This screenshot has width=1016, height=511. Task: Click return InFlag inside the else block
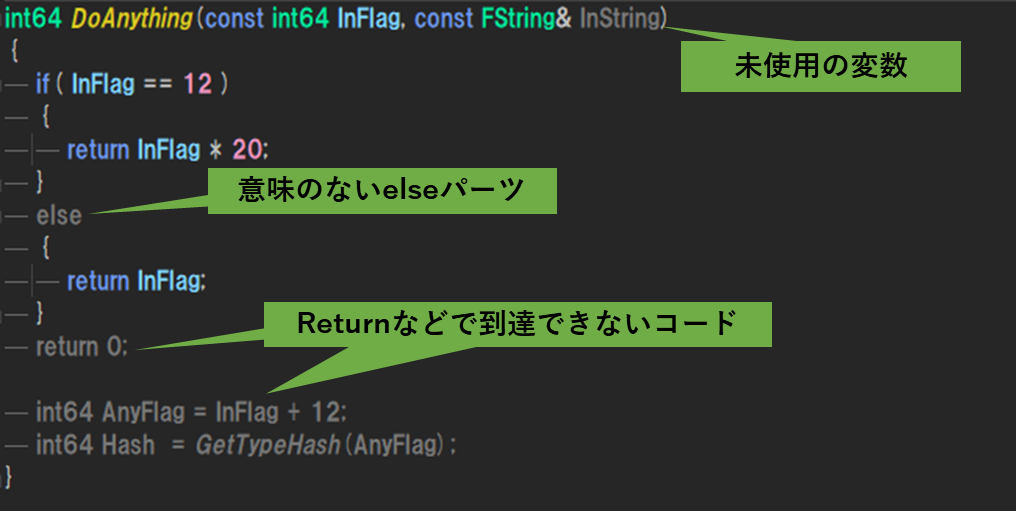pos(136,281)
